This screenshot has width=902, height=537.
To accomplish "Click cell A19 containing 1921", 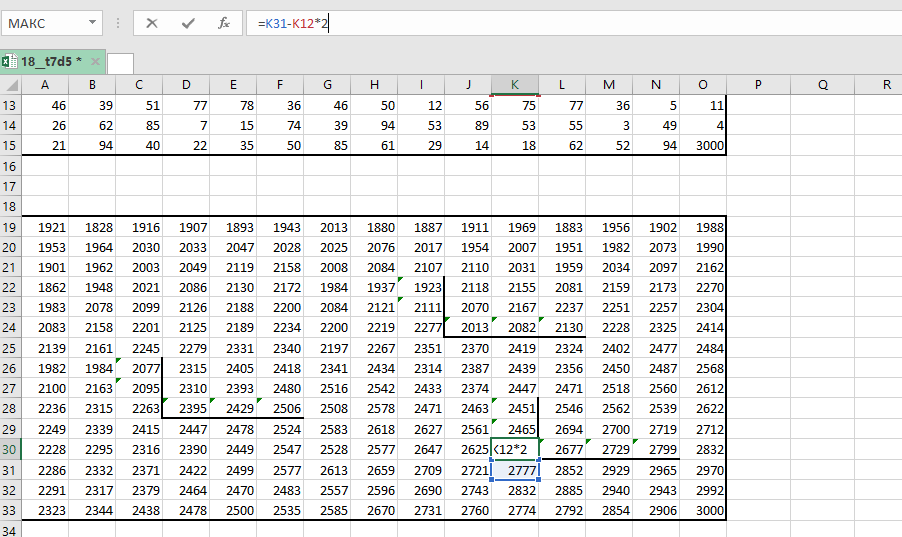I will (45, 227).
